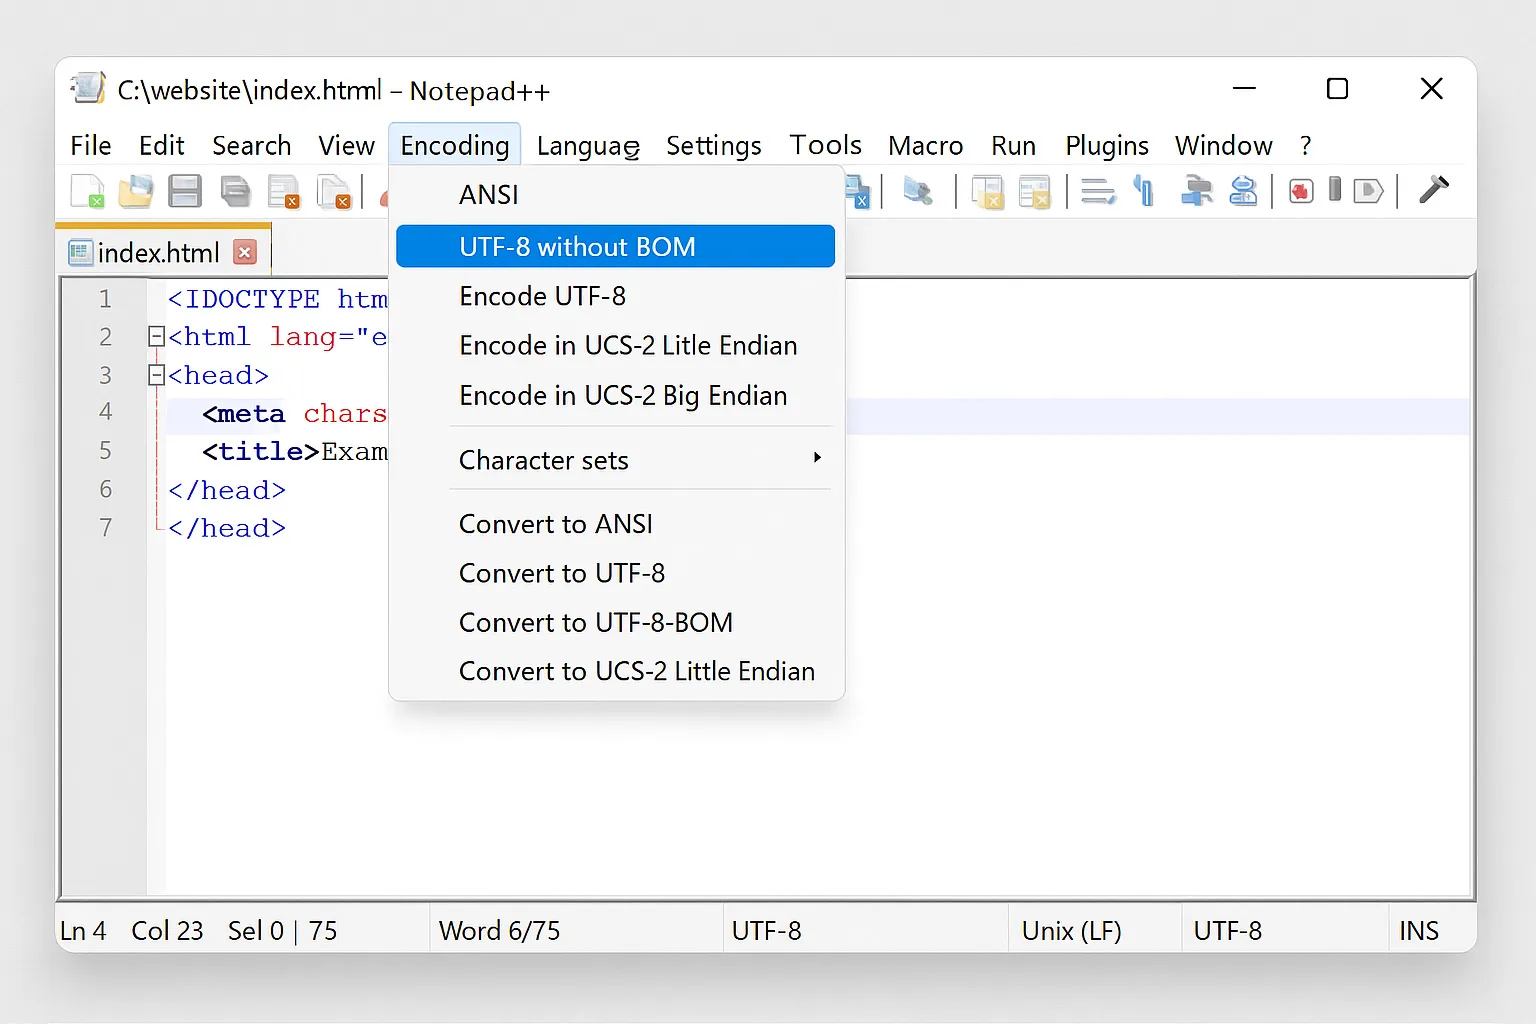Collapse the html fold marker on line 2

(x=156, y=337)
